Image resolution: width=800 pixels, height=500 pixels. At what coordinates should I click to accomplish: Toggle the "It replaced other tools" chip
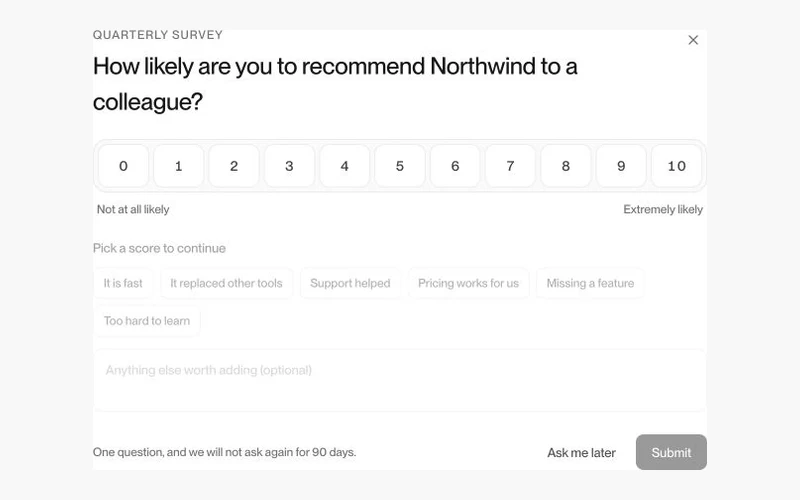click(x=227, y=283)
